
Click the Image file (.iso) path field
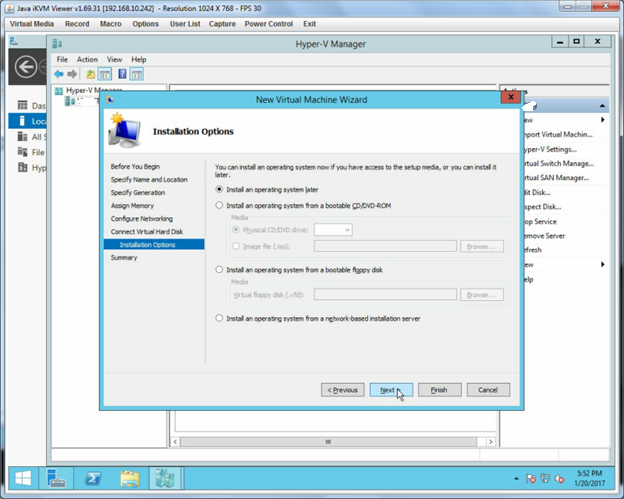pyautogui.click(x=385, y=246)
